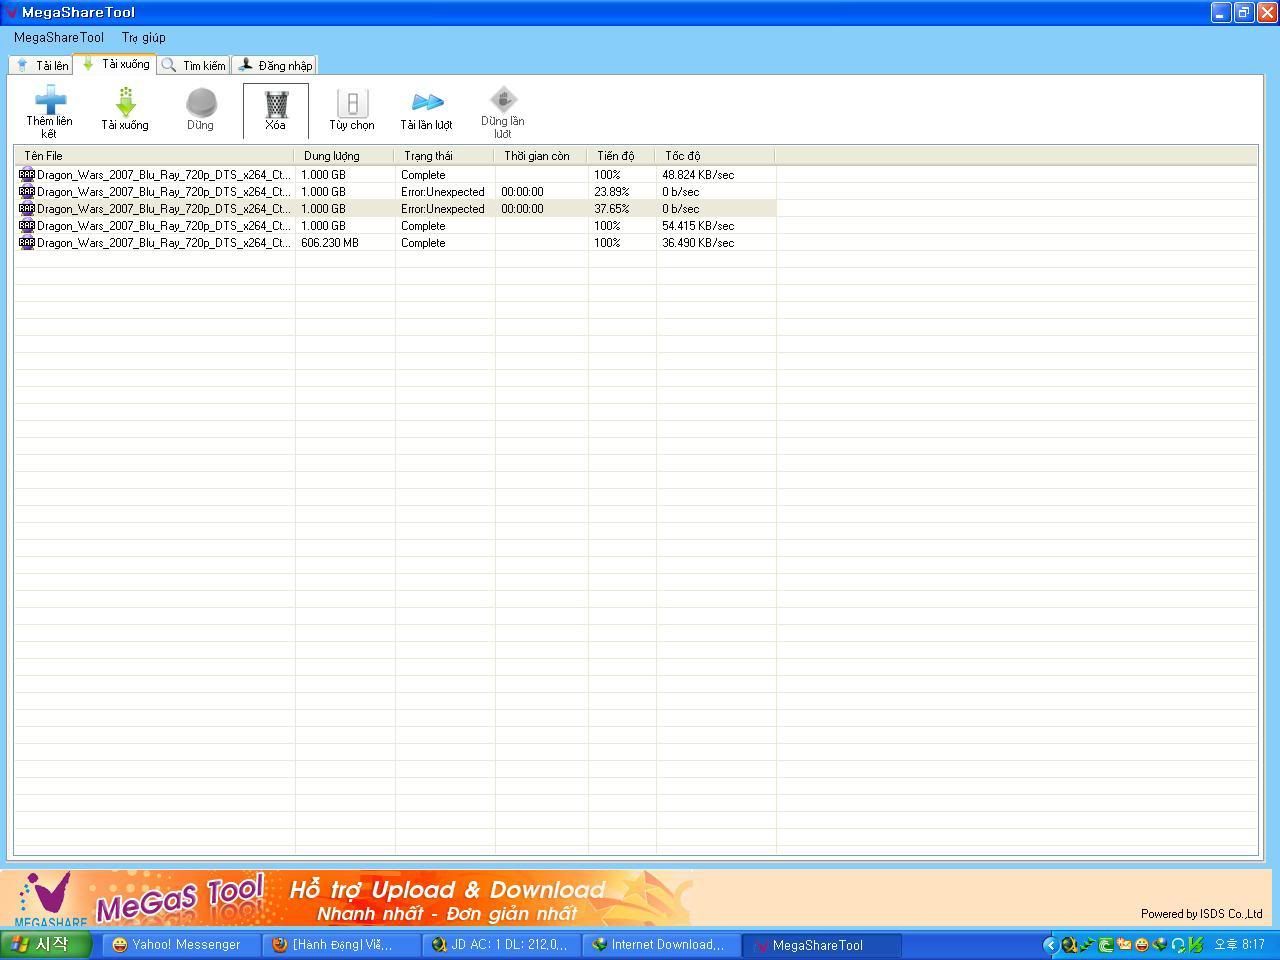Open the Tùy chọn options icon

click(x=352, y=103)
